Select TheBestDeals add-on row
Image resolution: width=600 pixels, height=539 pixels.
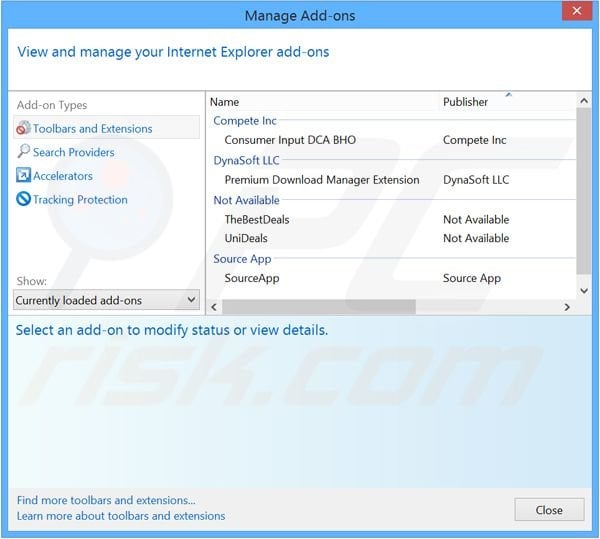257,220
